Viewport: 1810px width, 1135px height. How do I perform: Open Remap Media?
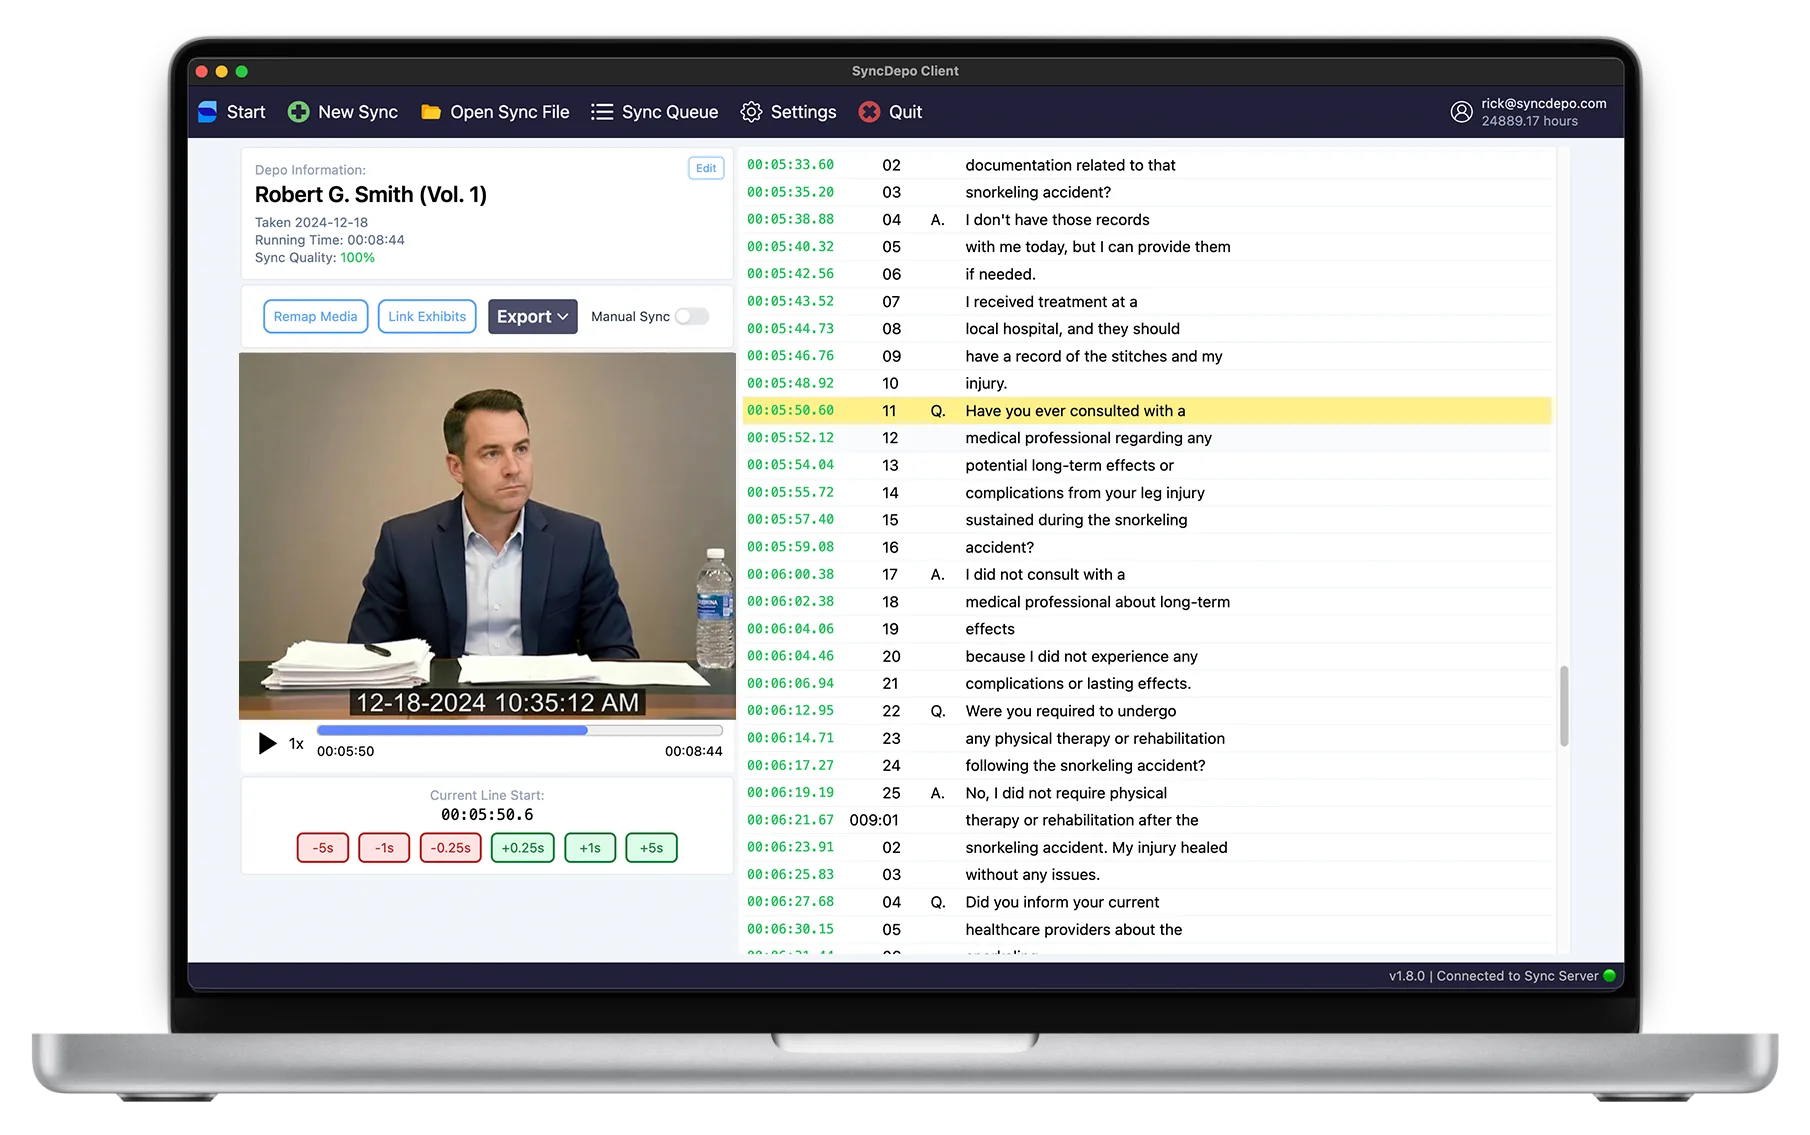click(x=314, y=316)
